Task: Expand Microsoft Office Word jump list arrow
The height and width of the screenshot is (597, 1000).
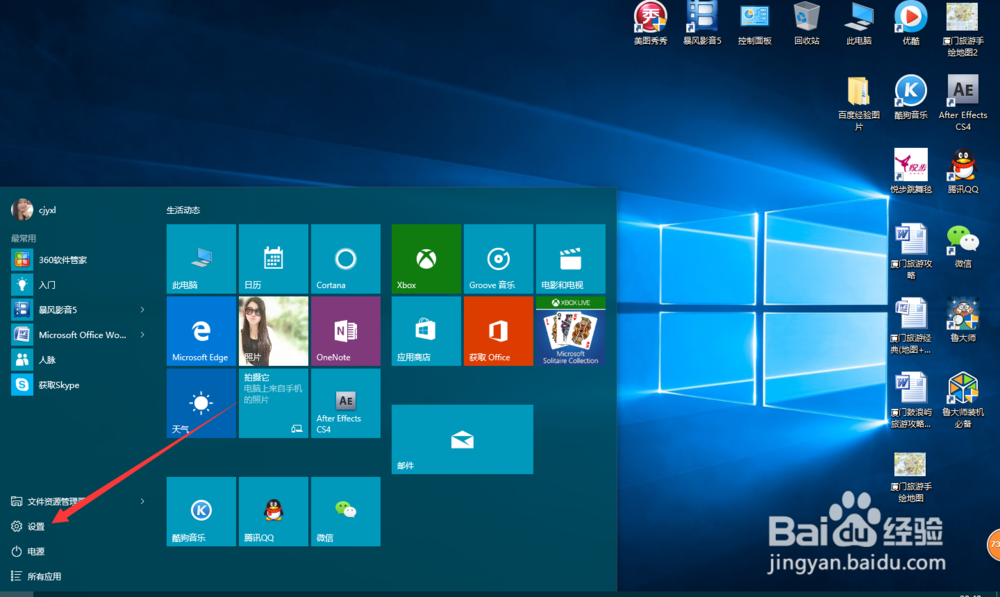Action: tap(142, 334)
